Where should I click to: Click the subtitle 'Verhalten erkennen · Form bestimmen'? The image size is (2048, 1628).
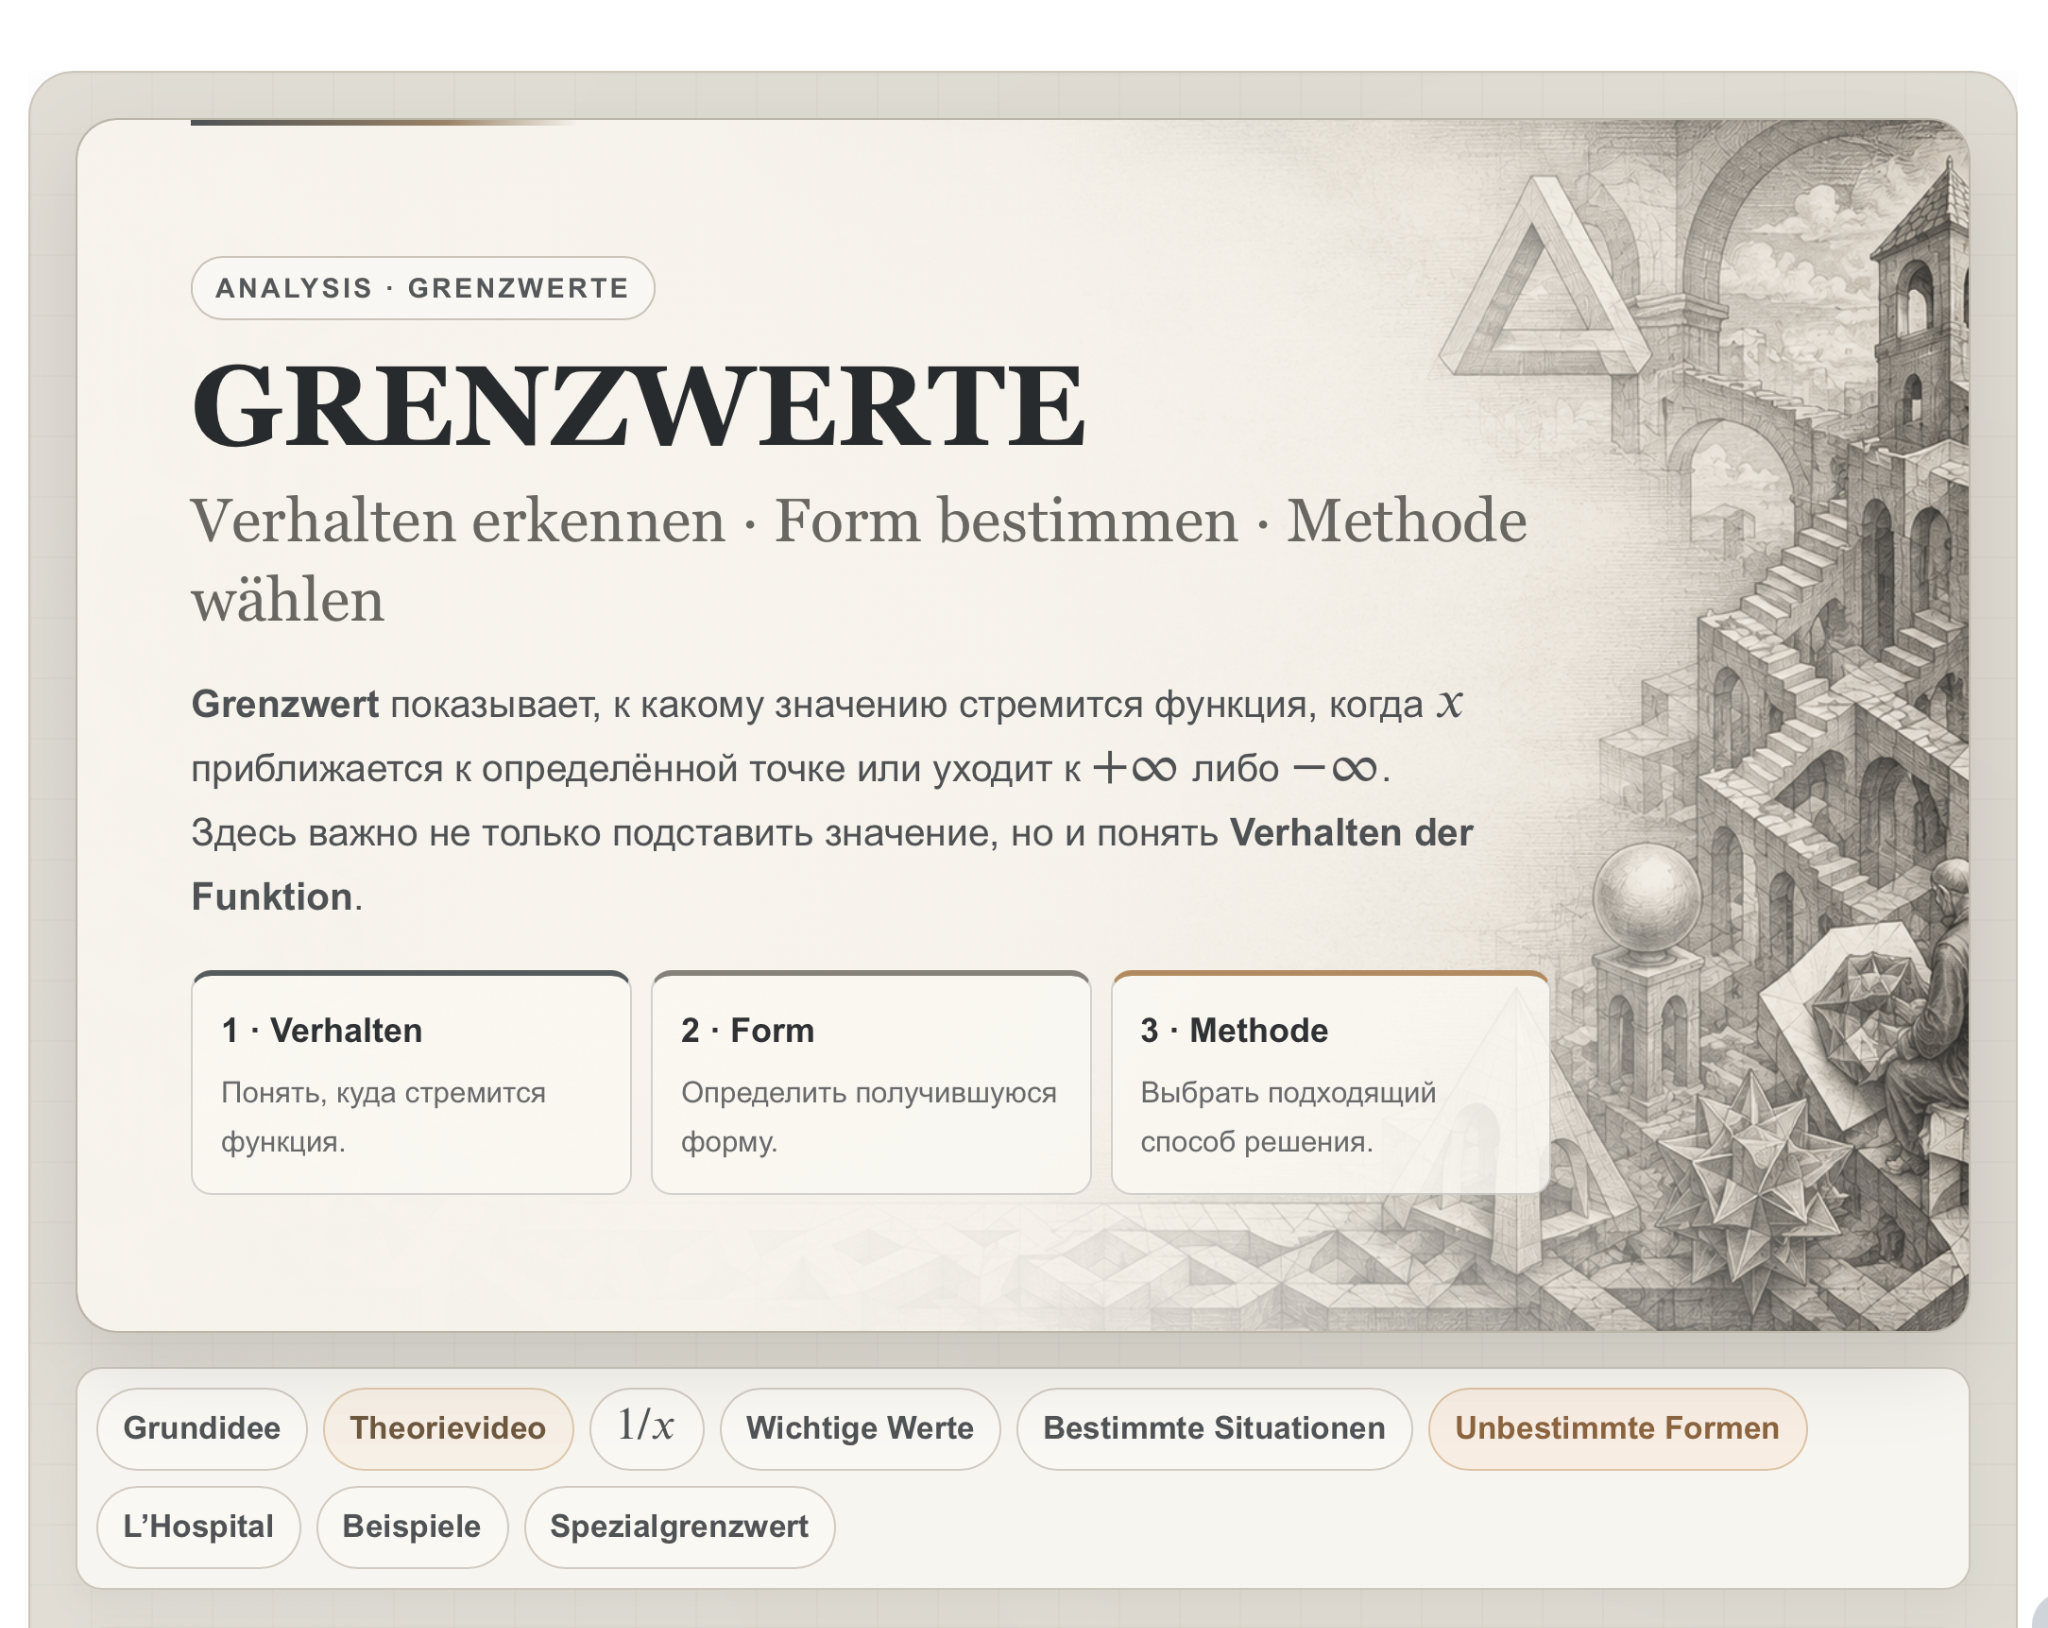tap(714, 521)
